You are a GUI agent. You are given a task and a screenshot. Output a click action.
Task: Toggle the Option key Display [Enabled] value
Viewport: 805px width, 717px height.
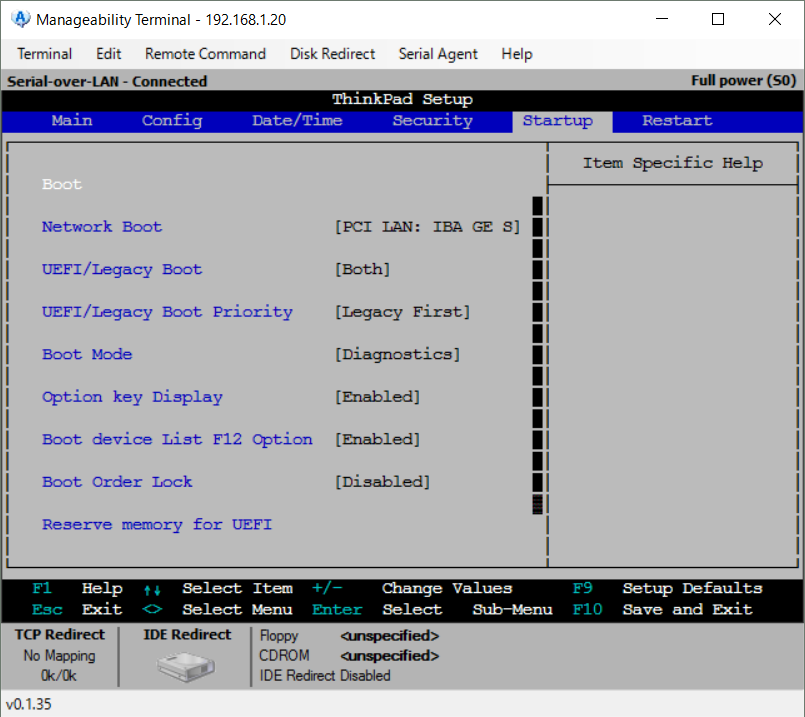pos(377,397)
